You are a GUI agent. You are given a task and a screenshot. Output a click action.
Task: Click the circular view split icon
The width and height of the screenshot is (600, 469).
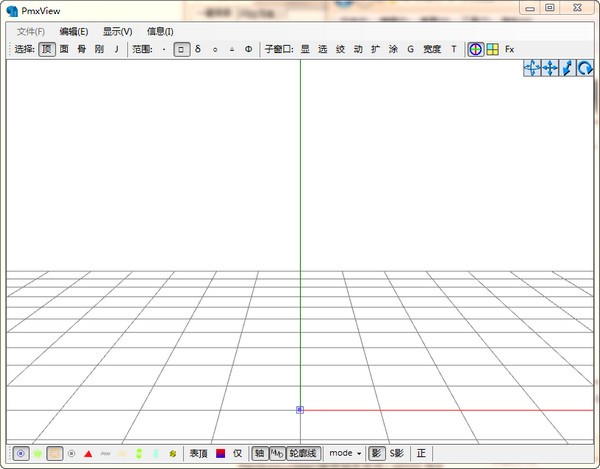click(x=476, y=49)
